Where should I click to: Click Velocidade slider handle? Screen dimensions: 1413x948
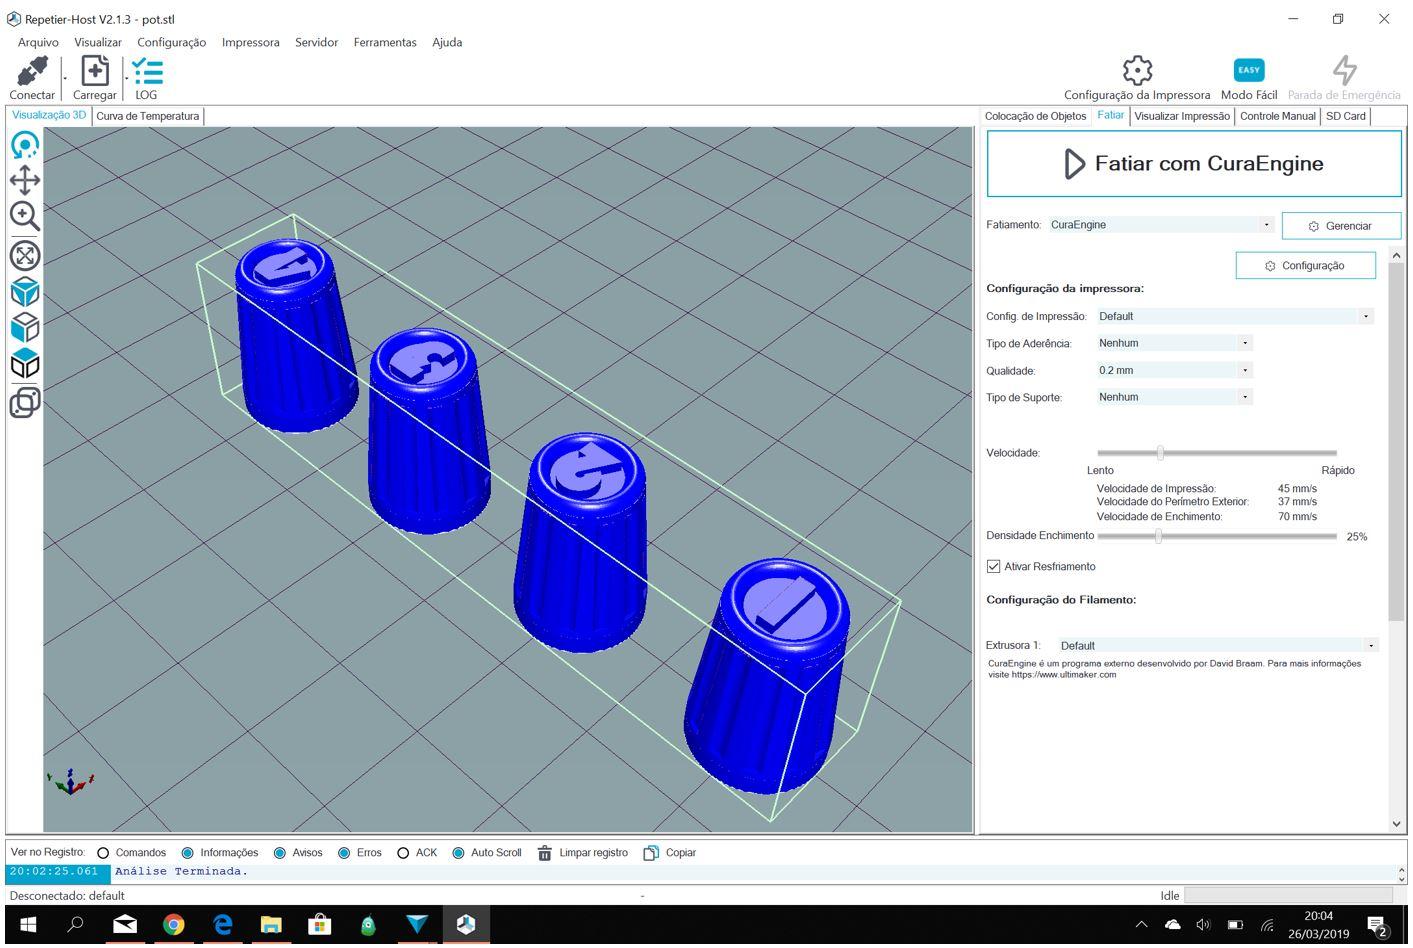[1160, 453]
